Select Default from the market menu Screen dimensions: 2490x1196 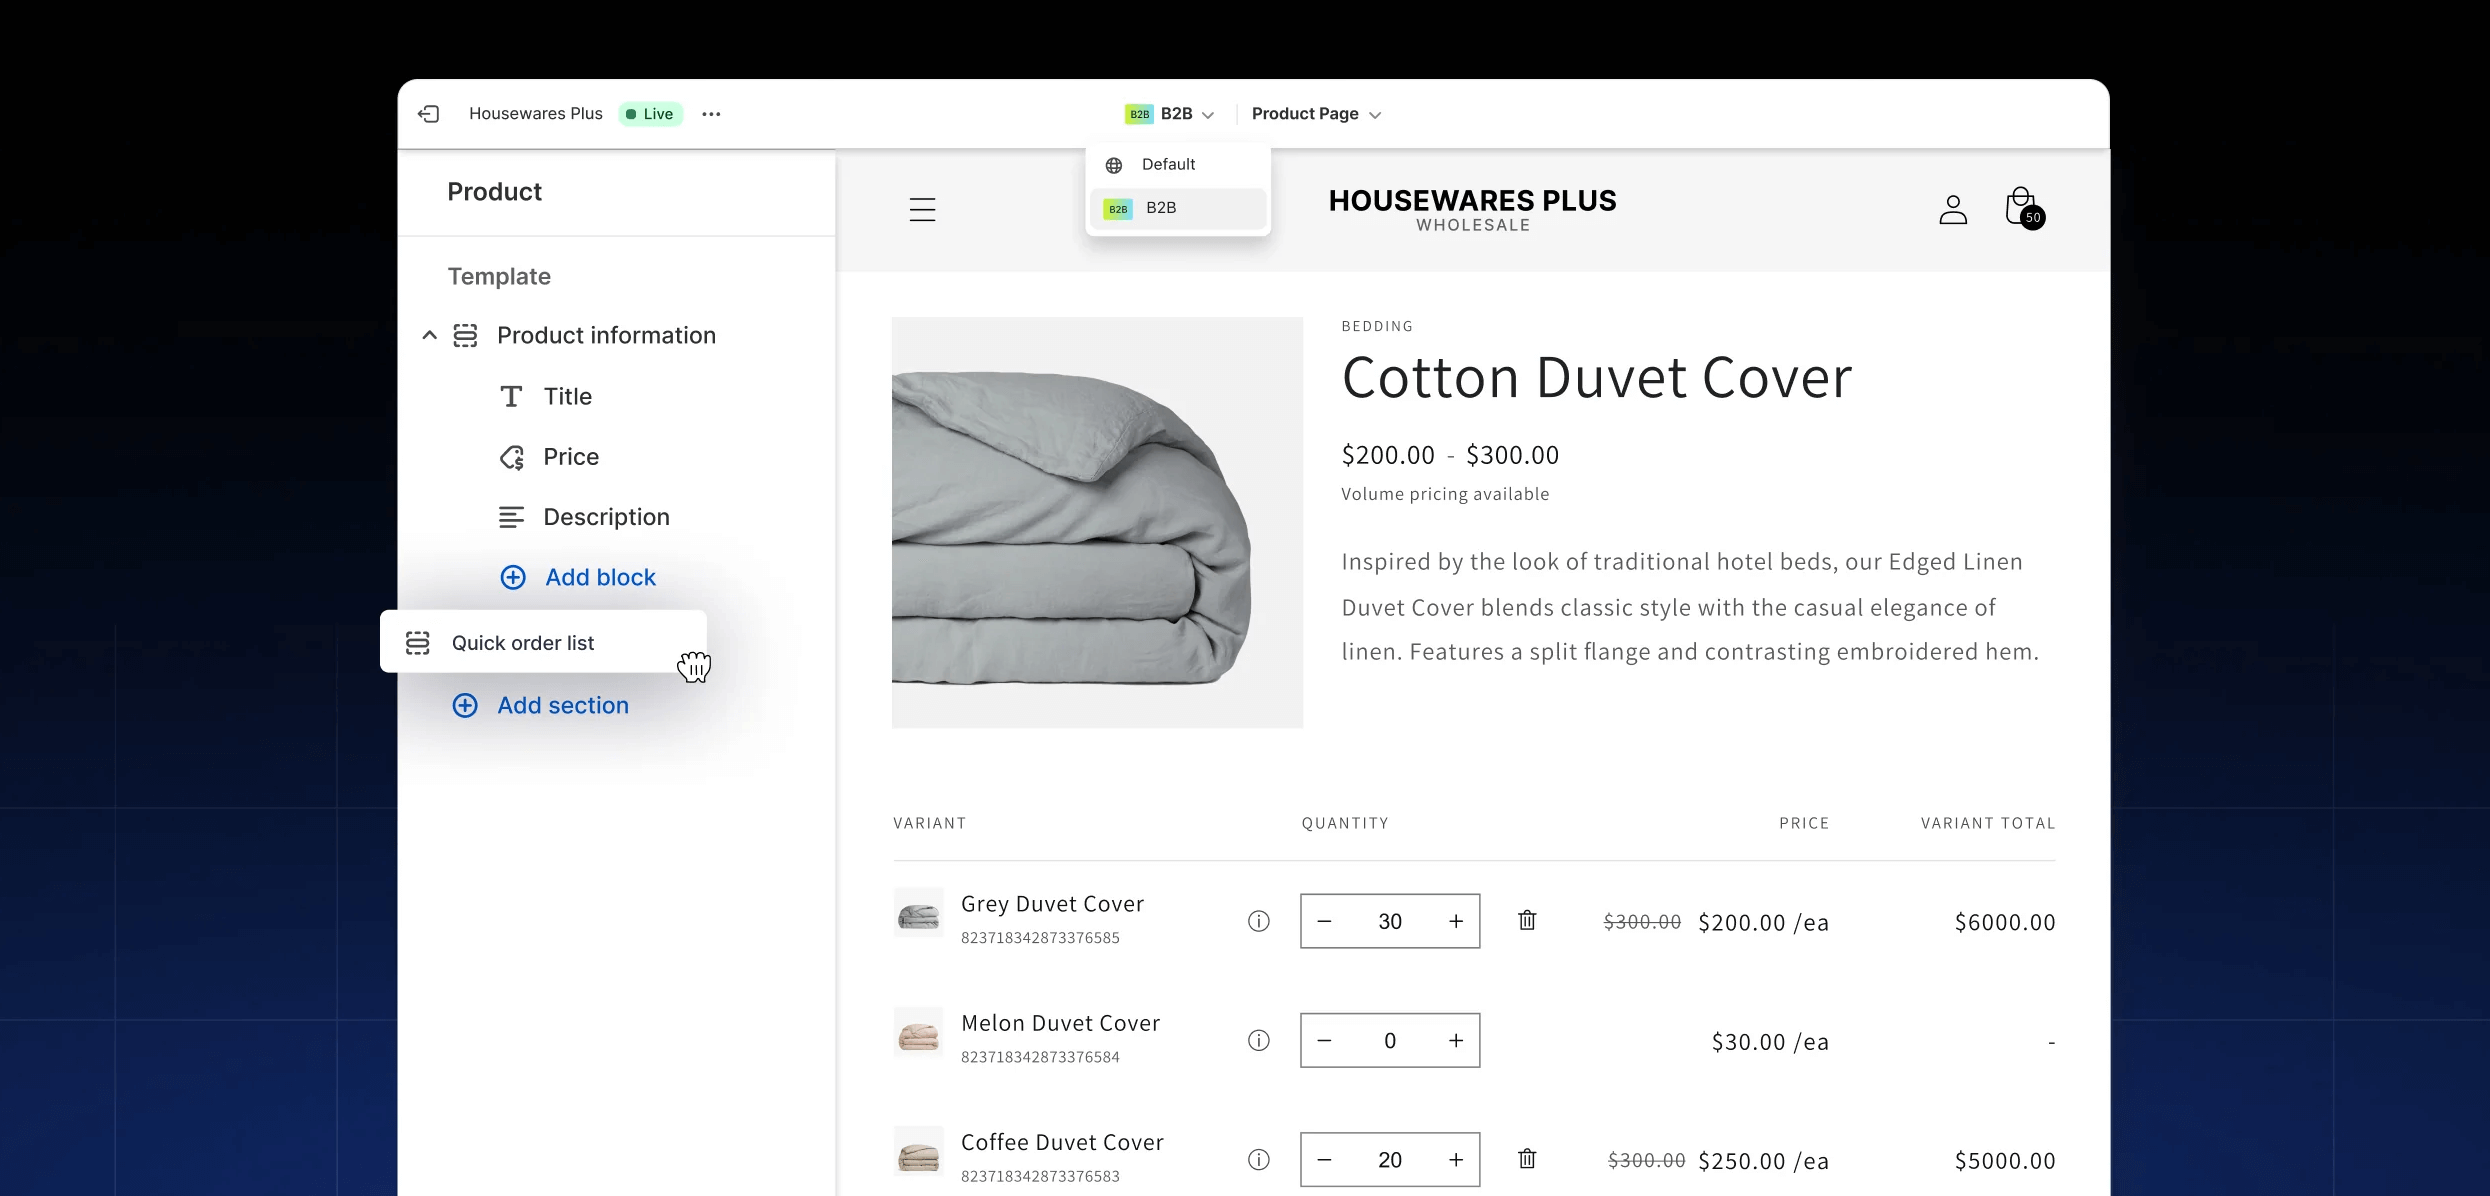[1167, 164]
